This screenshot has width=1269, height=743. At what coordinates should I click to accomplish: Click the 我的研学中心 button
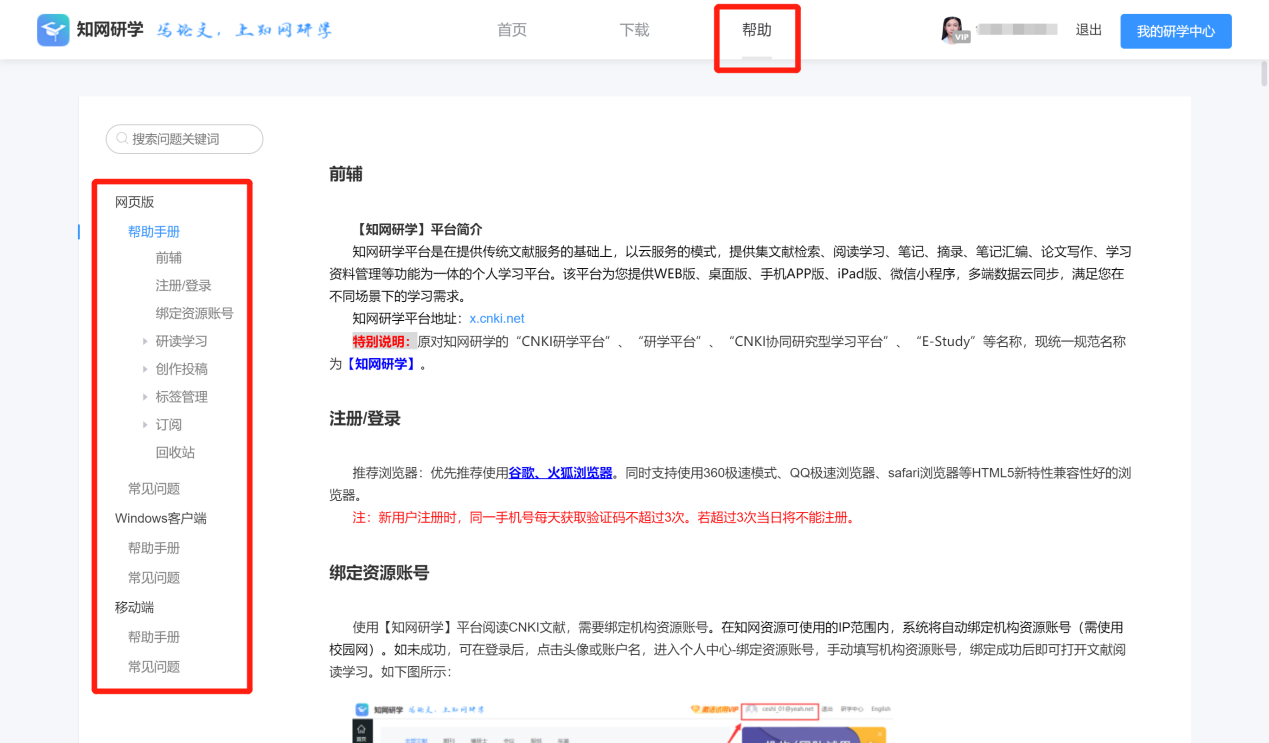[1176, 31]
